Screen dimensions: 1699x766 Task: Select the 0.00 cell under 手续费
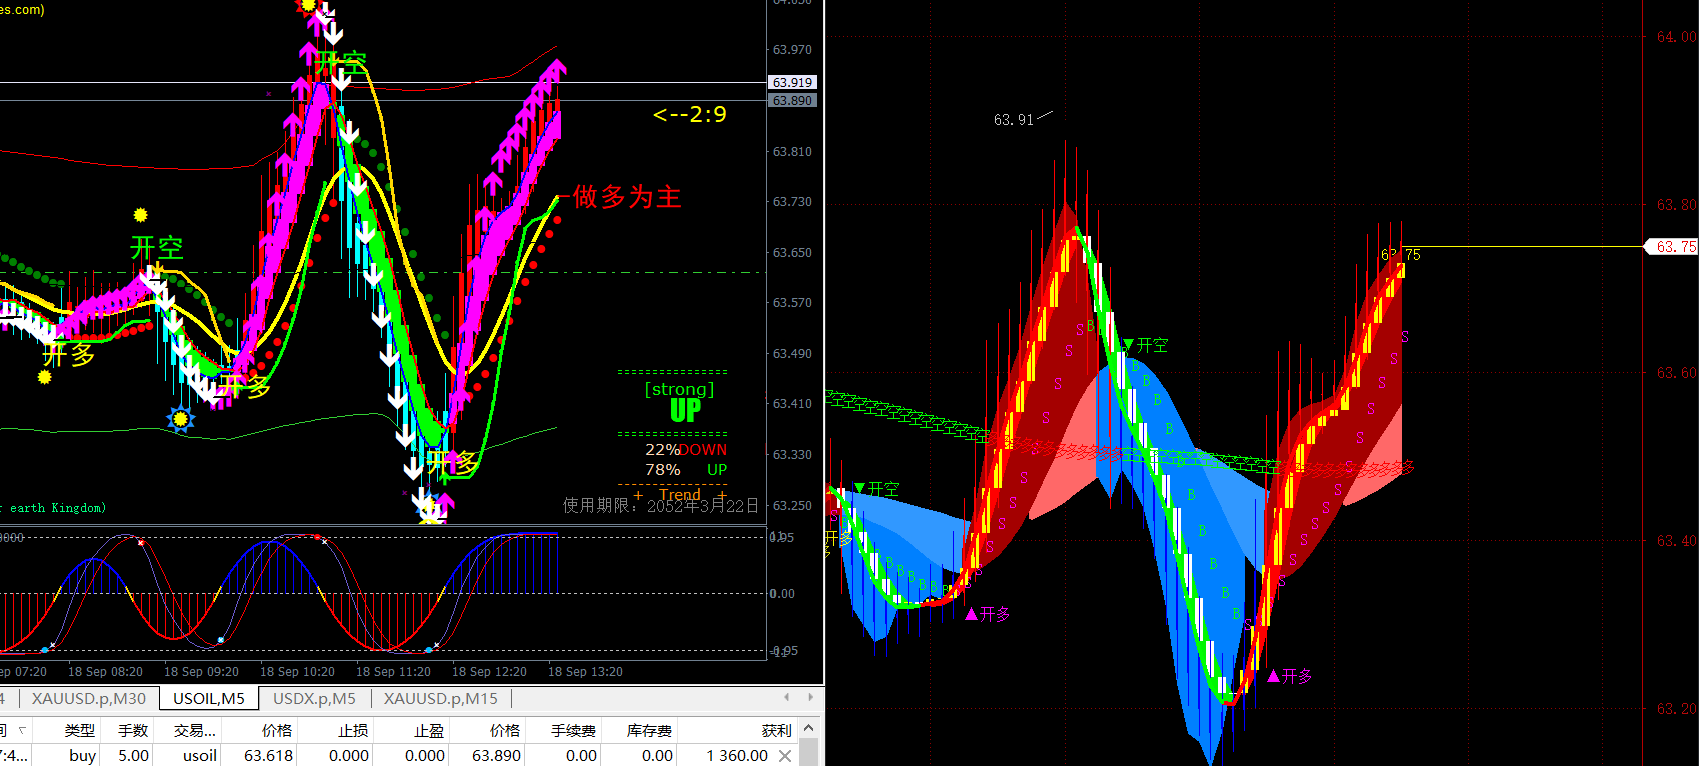581,755
